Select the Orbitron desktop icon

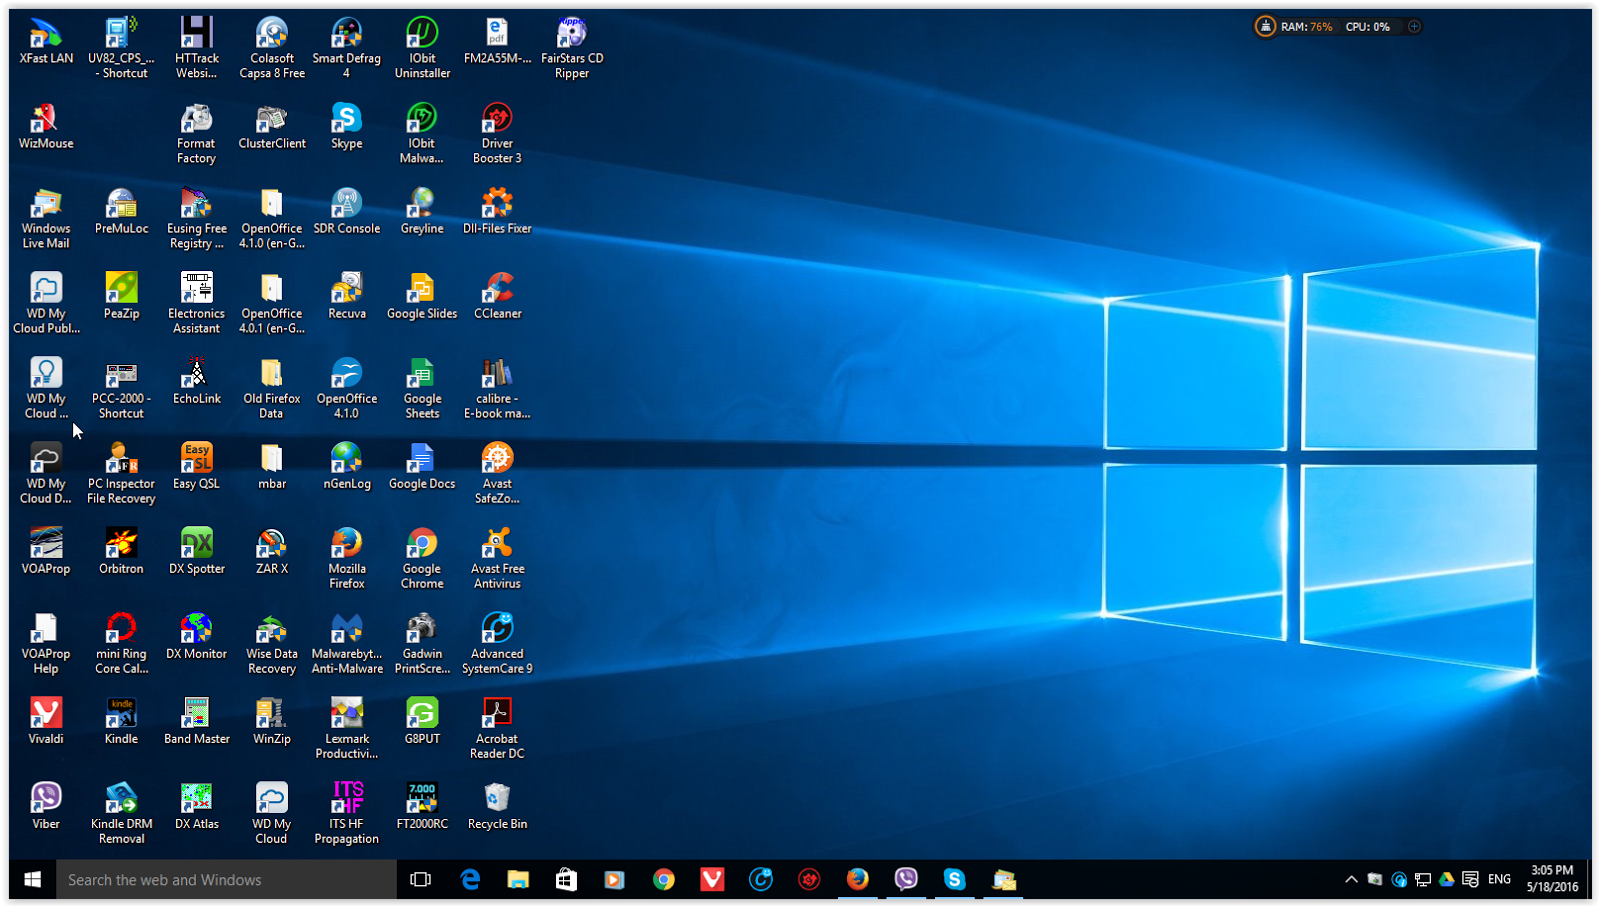[121, 552]
